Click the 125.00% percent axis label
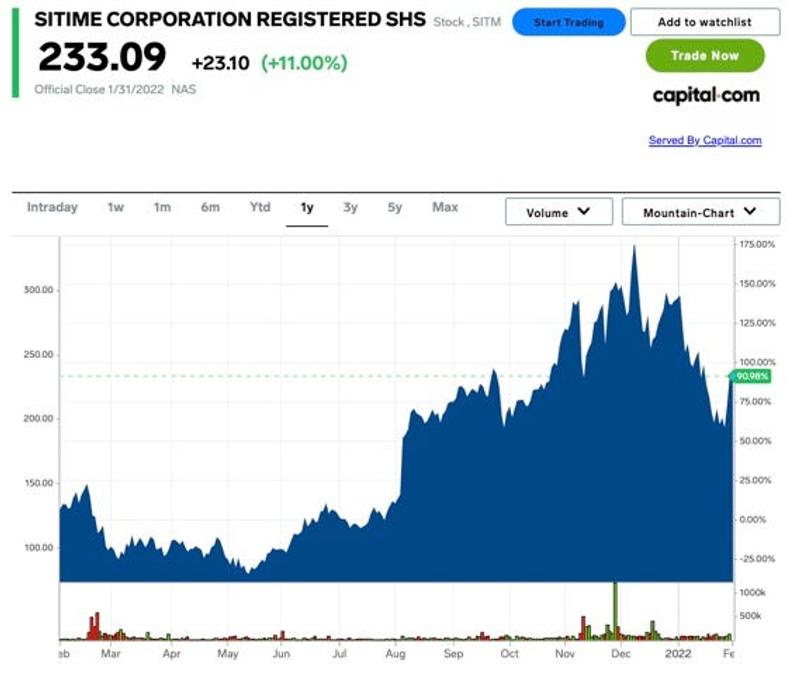800x692 pixels. 757,323
